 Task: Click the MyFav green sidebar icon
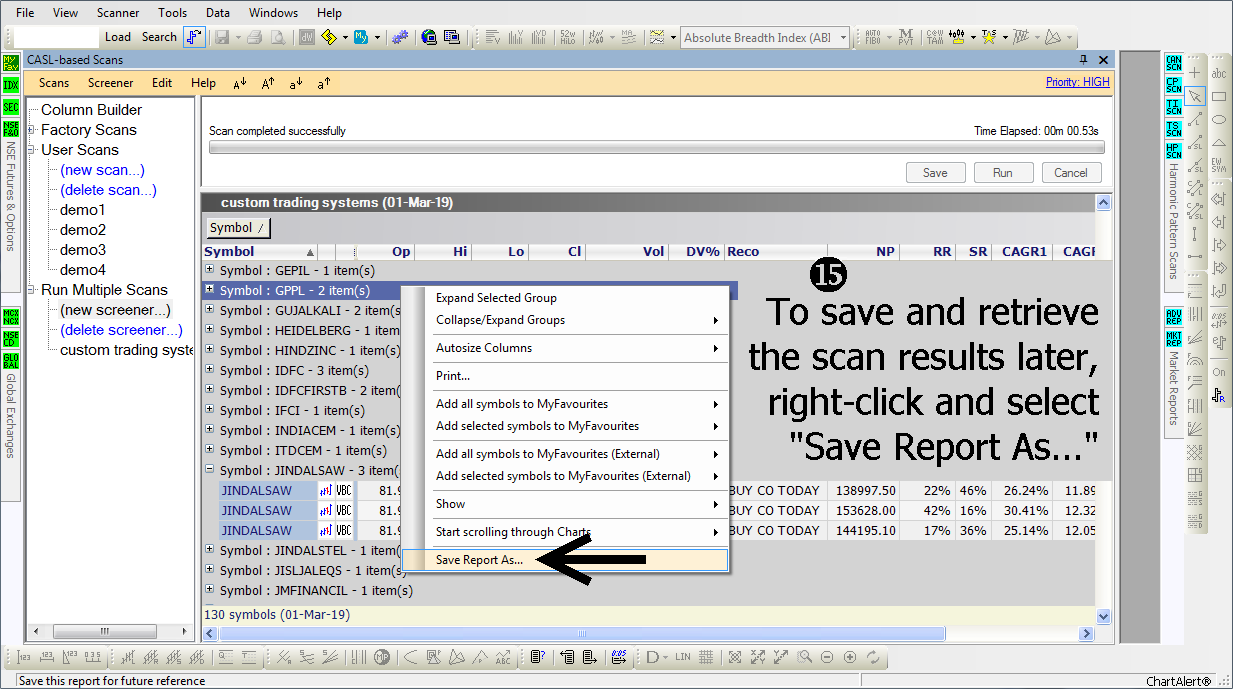click(x=11, y=63)
